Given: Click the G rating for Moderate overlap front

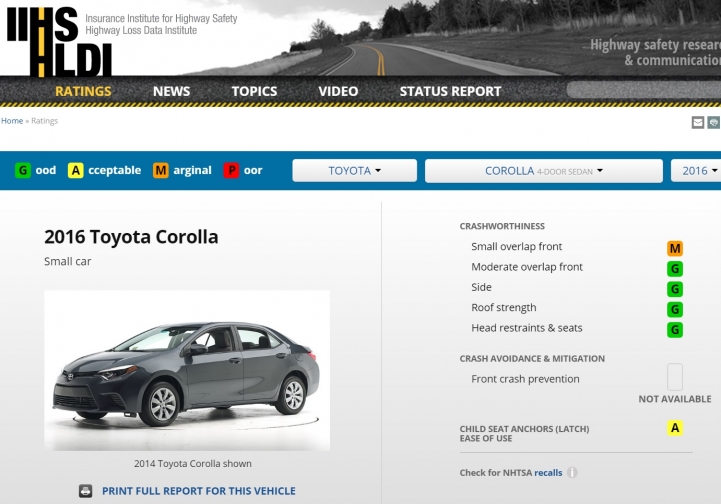Looking at the screenshot, I should click(x=675, y=269).
